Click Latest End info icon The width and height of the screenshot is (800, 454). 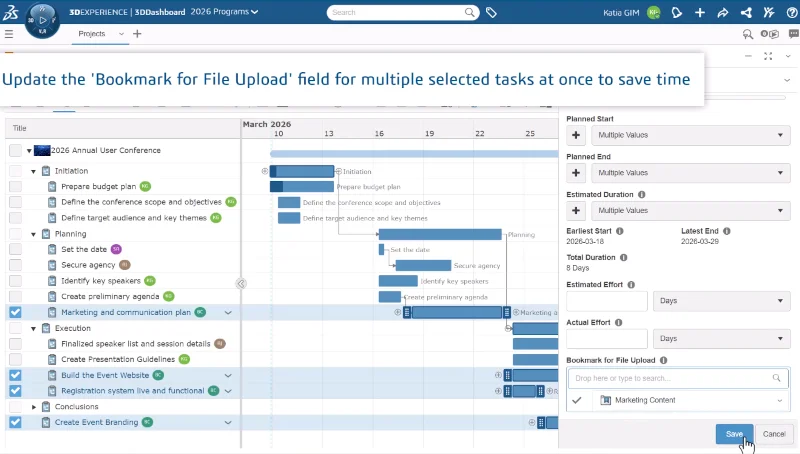(x=727, y=231)
